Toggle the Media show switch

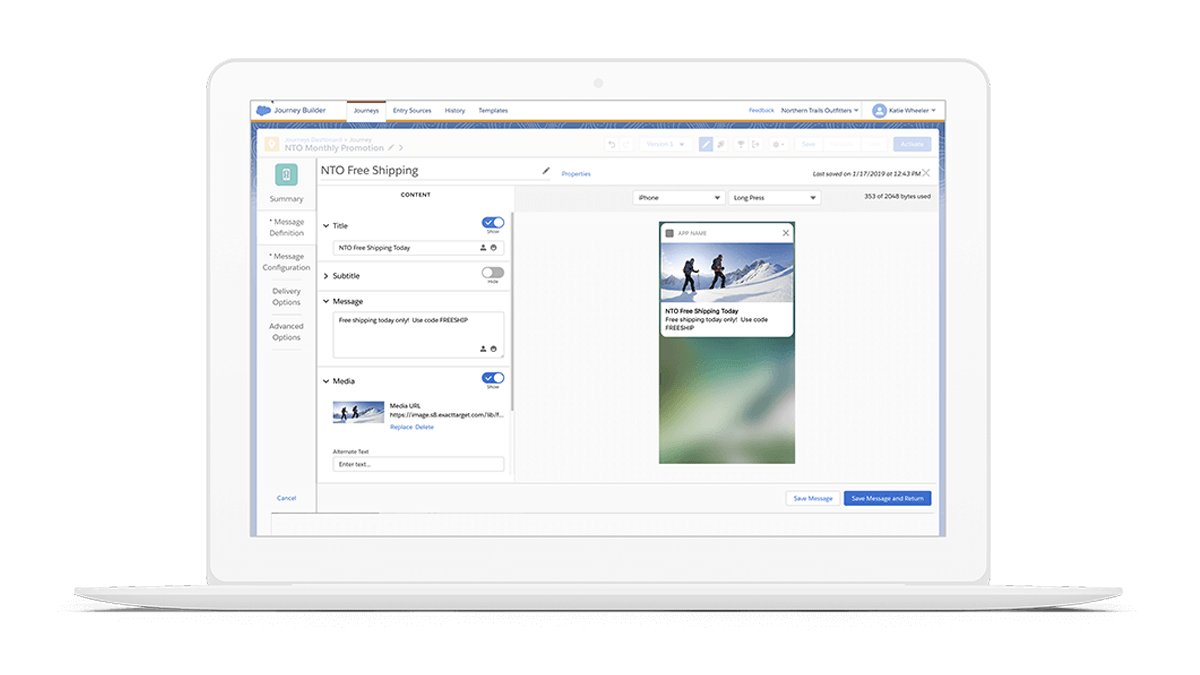(492, 378)
